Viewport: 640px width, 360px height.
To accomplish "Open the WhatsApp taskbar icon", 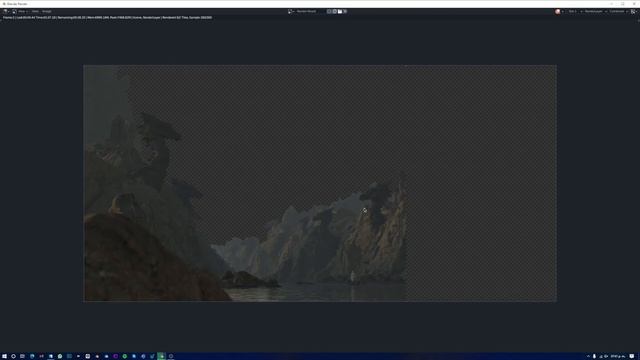I will 60,356.
